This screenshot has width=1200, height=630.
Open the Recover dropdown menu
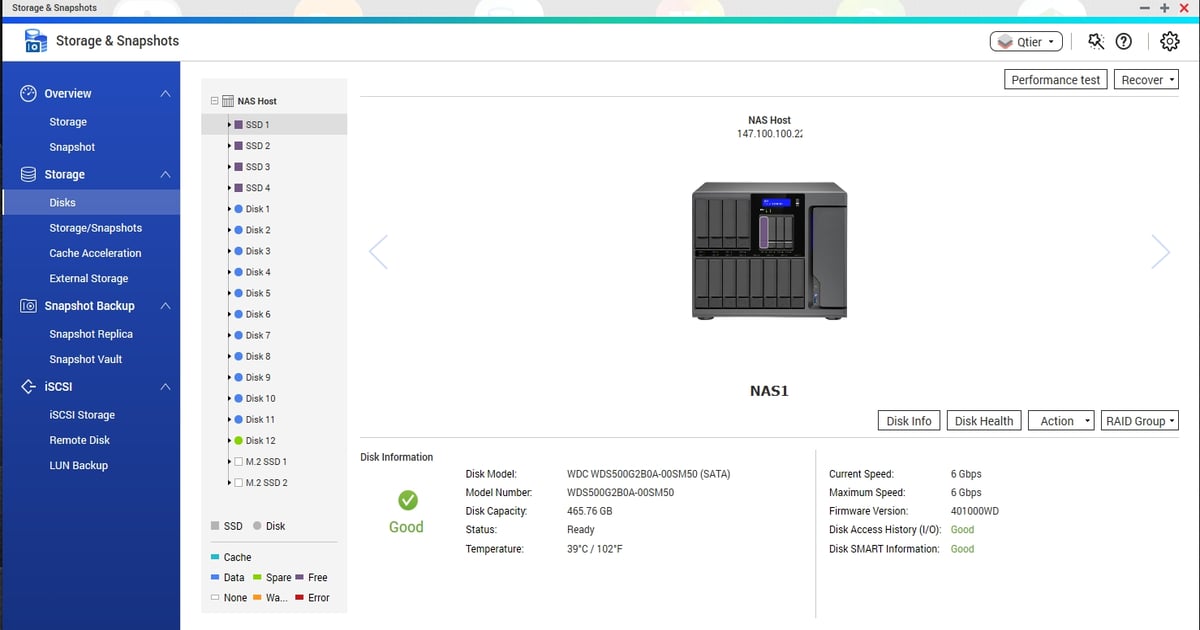pos(1146,78)
